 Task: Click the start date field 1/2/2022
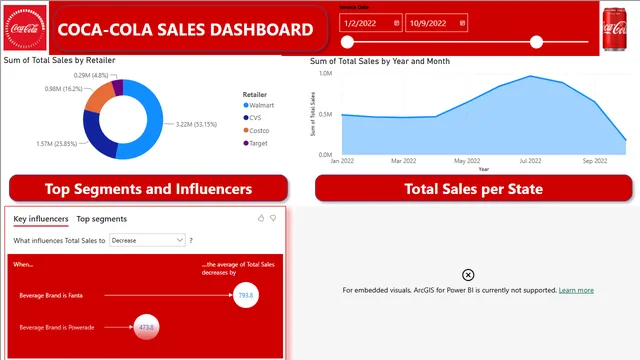371,23
